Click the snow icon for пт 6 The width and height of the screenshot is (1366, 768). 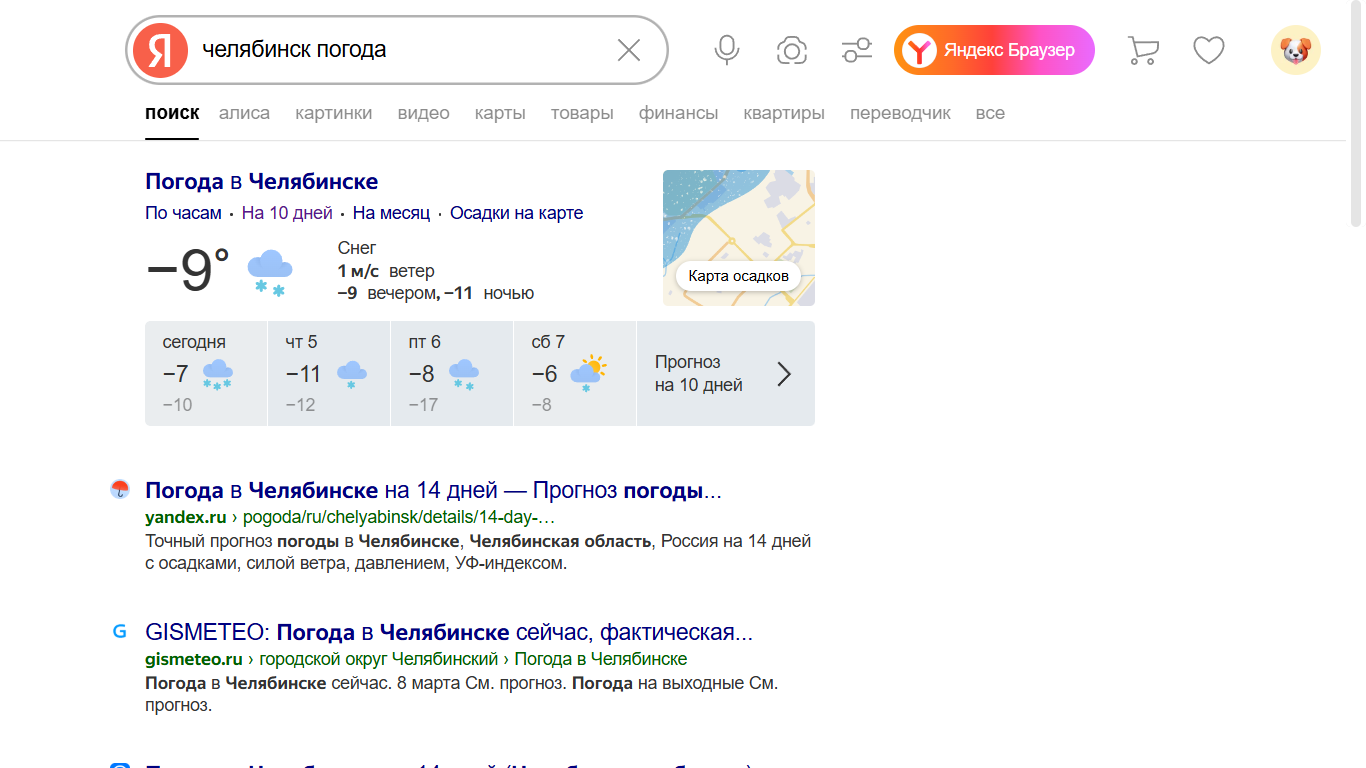[464, 375]
